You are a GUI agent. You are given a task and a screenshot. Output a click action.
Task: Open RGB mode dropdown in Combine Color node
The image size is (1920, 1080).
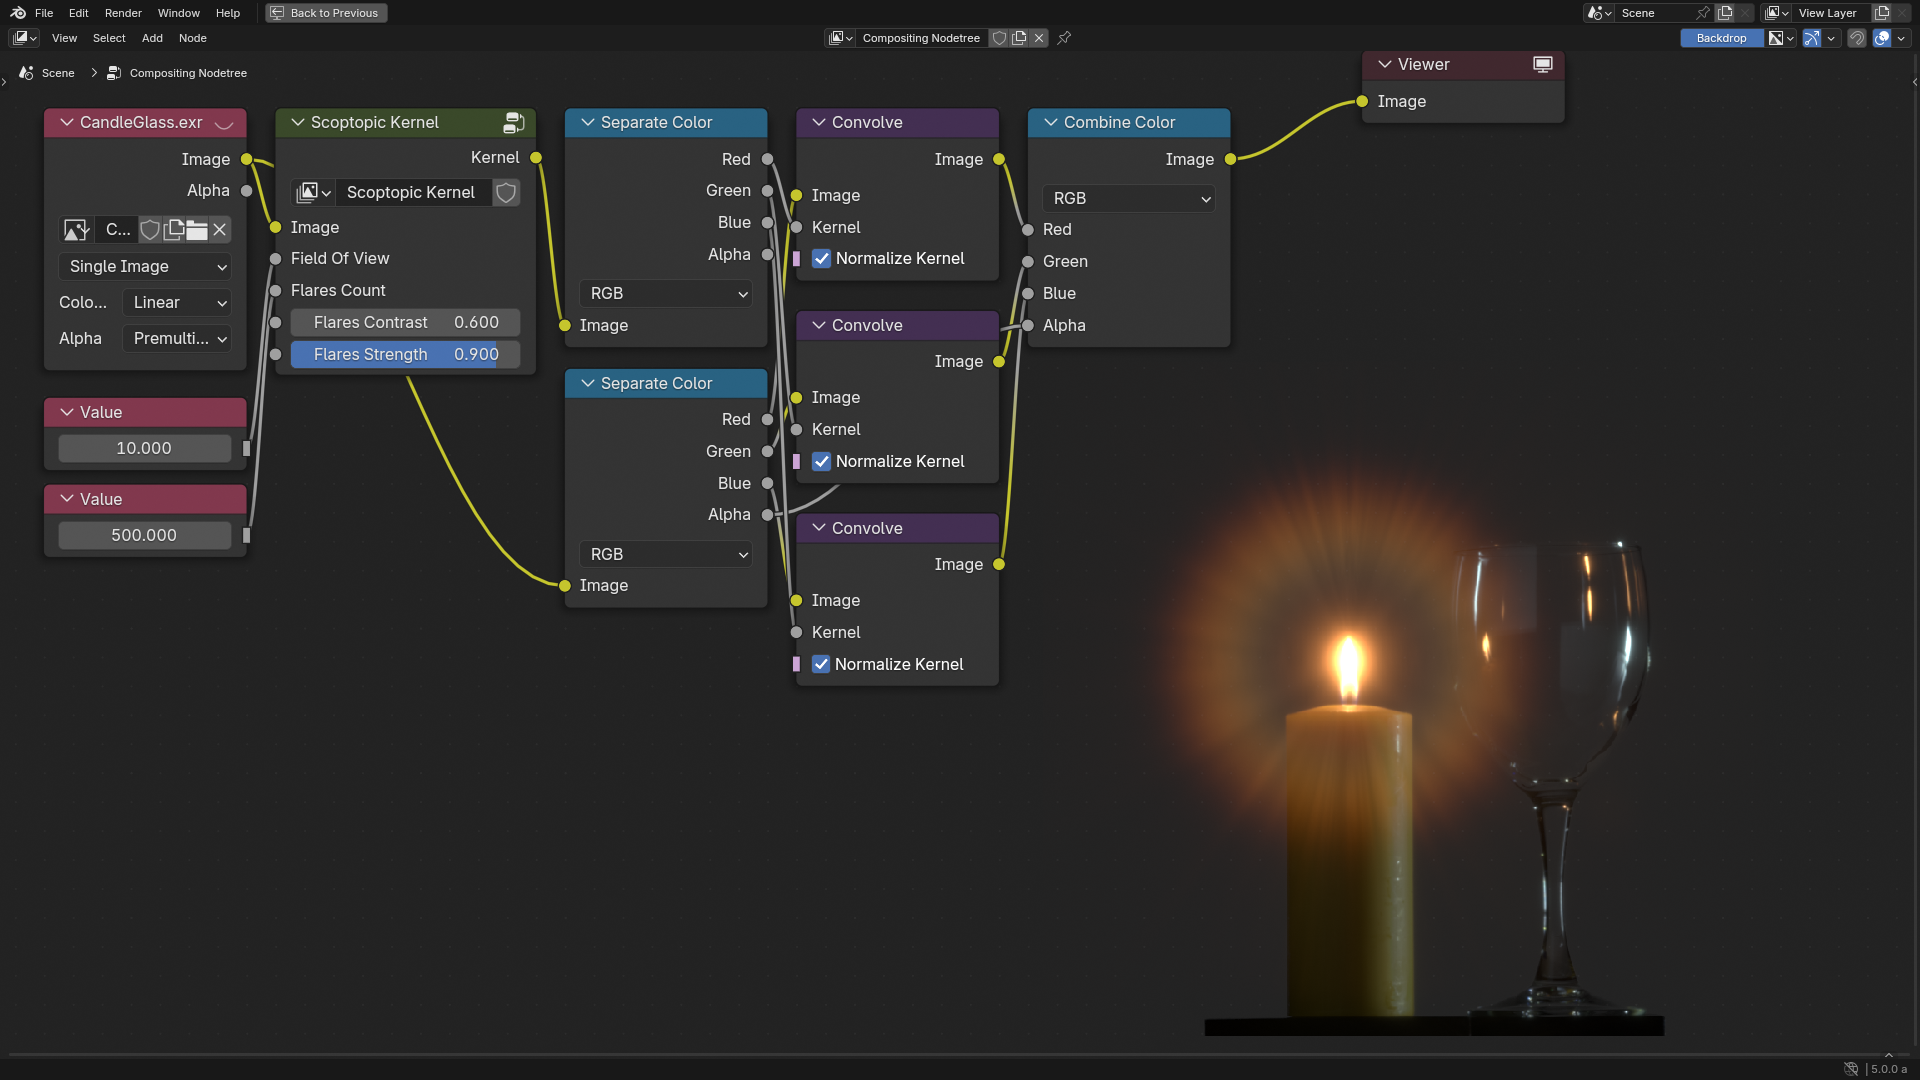coord(1129,198)
